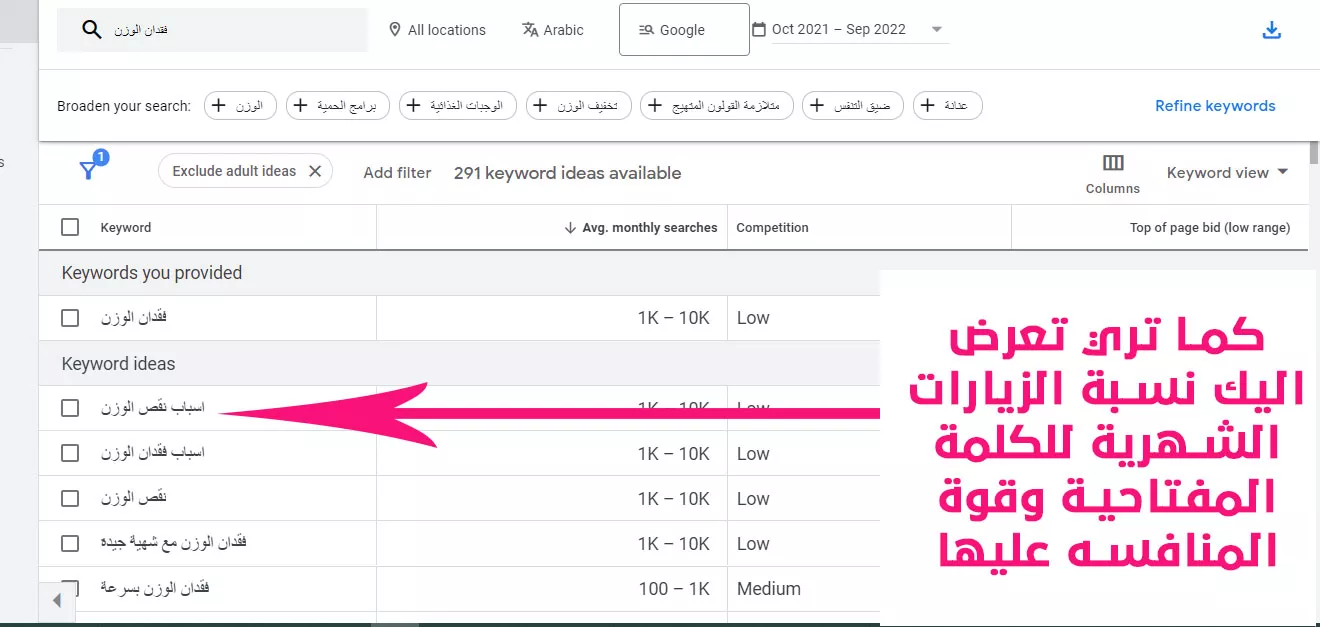The height and width of the screenshot is (627, 1320).
Task: Add the 'الوزن' broaden-search chip
Action: pos(240,106)
